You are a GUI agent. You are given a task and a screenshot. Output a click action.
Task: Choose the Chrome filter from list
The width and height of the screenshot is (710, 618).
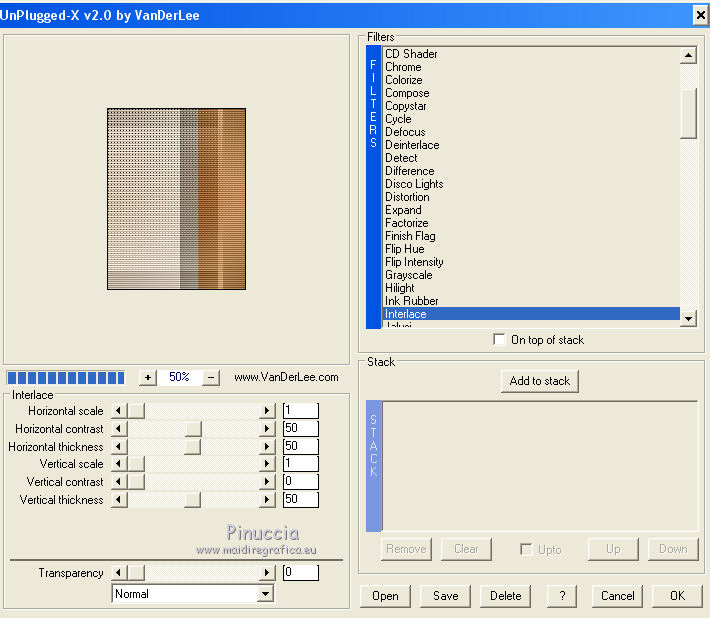click(x=403, y=67)
